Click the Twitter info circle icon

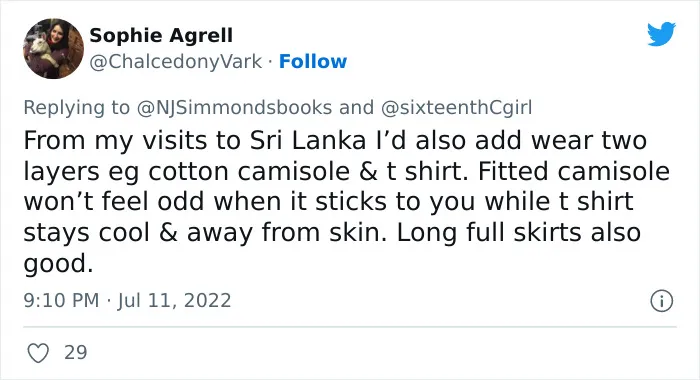(x=662, y=301)
